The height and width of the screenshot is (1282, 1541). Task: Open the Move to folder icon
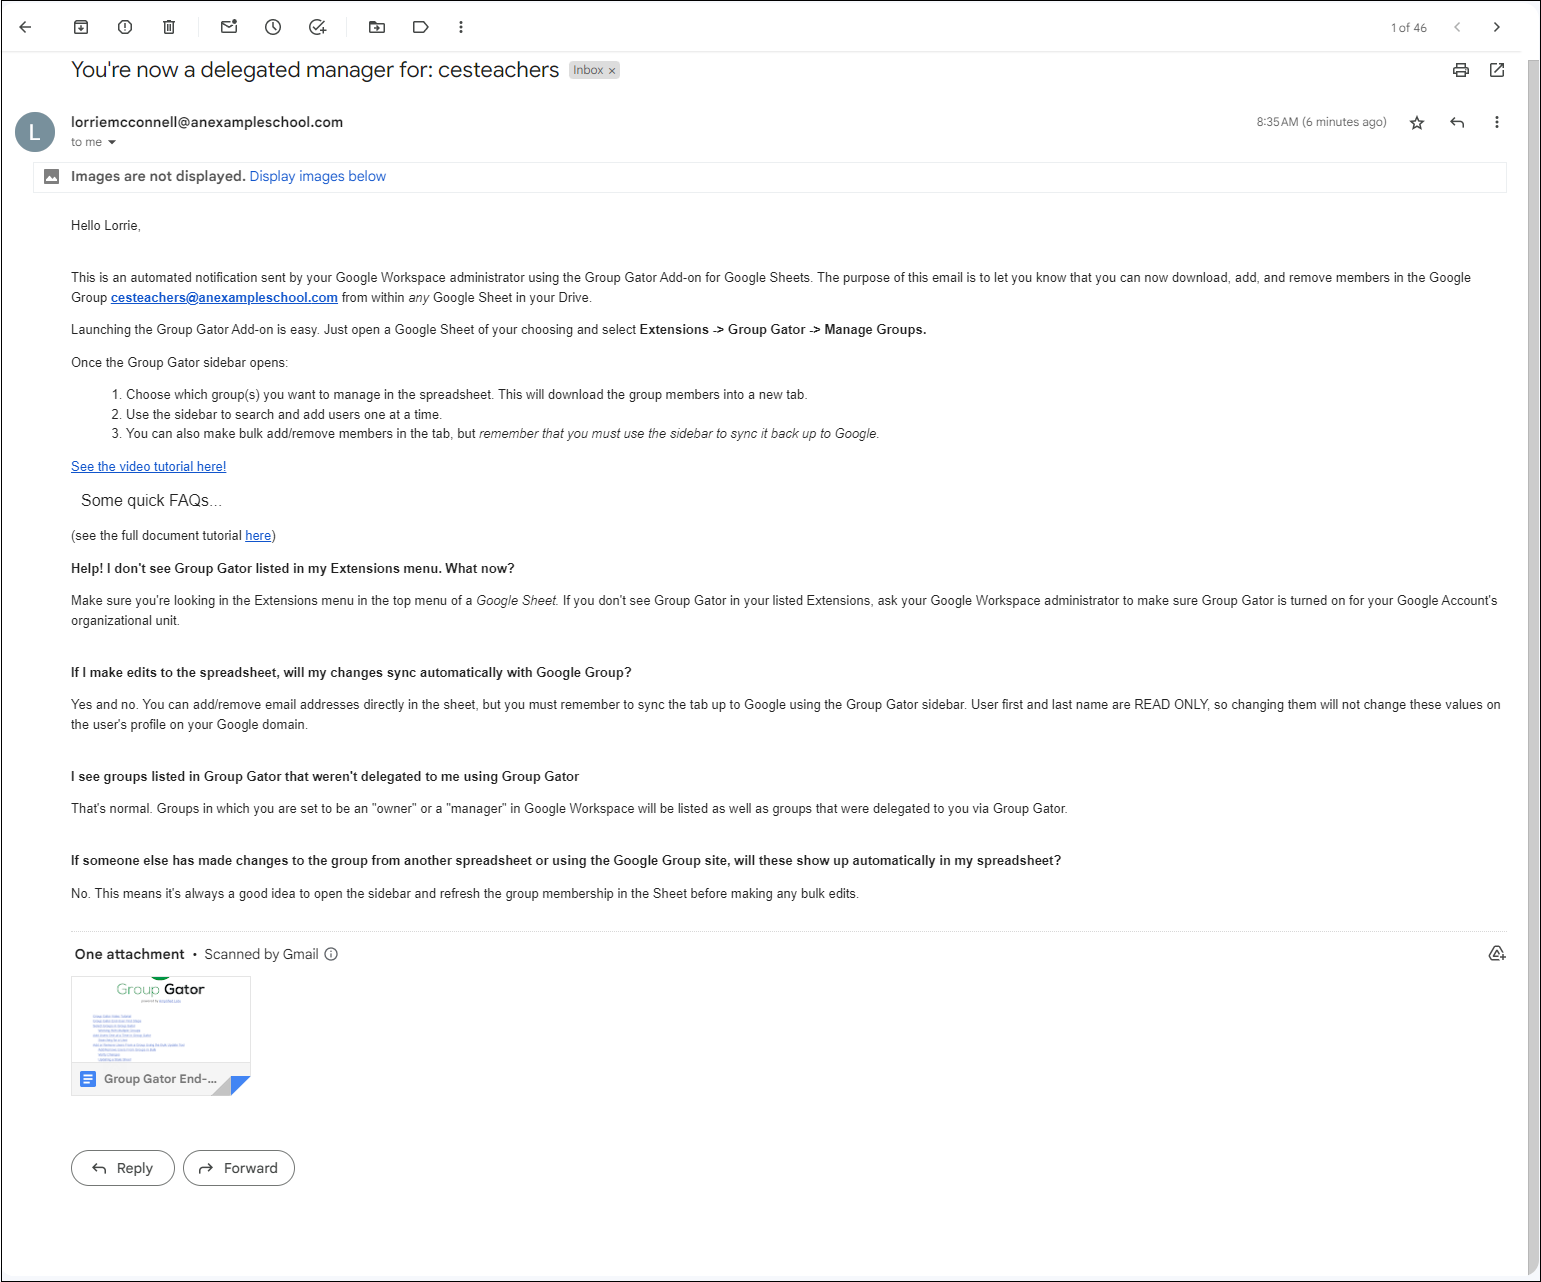(x=377, y=27)
